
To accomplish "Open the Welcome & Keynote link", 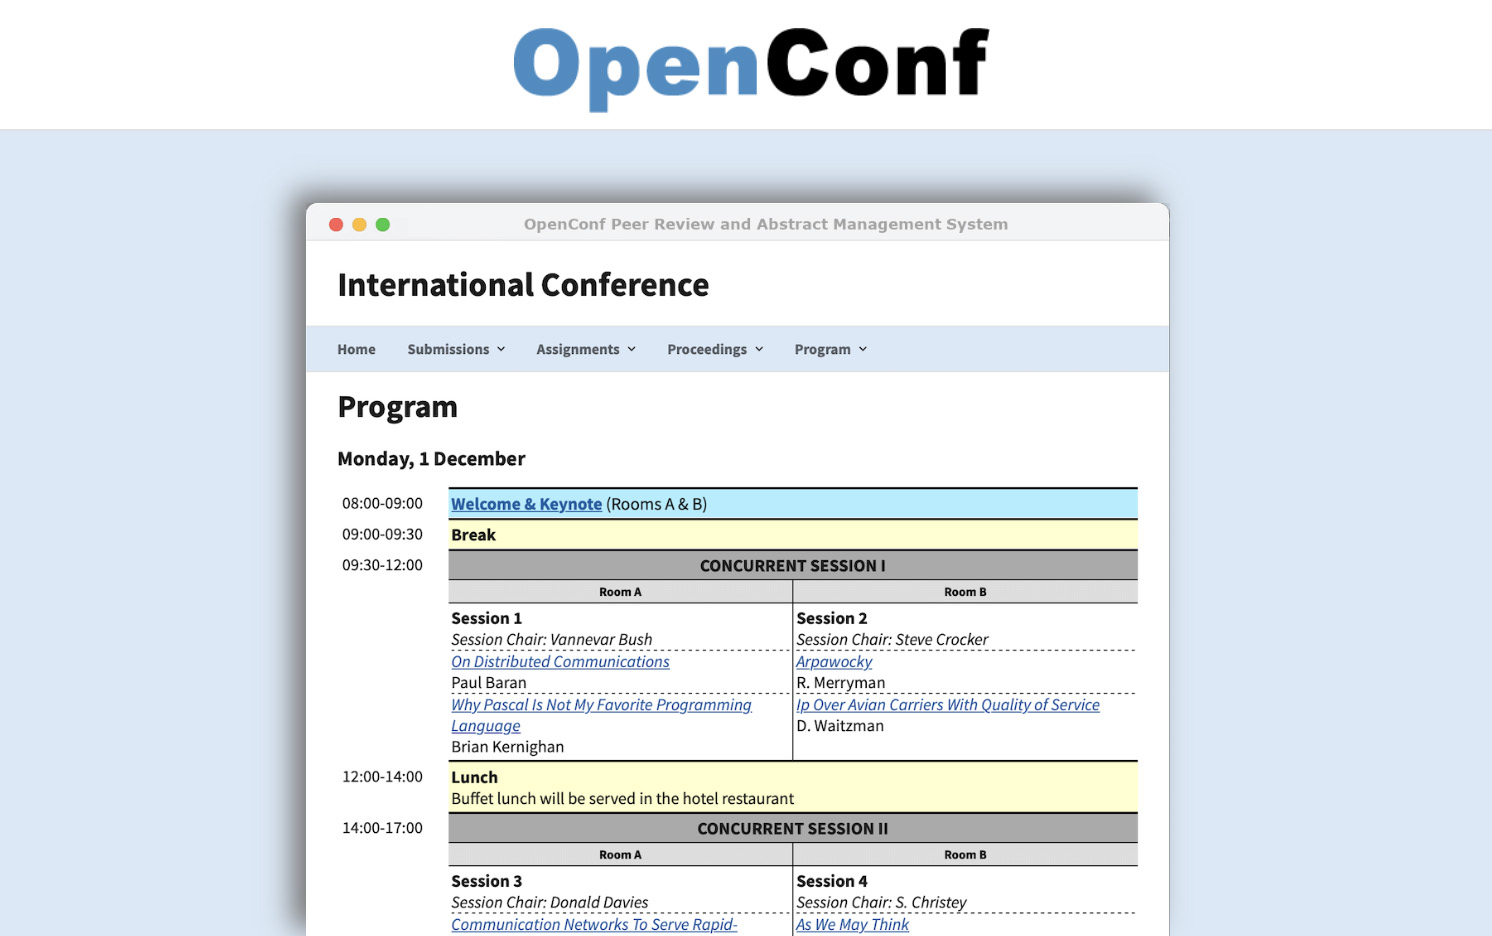I will pyautogui.click(x=526, y=503).
